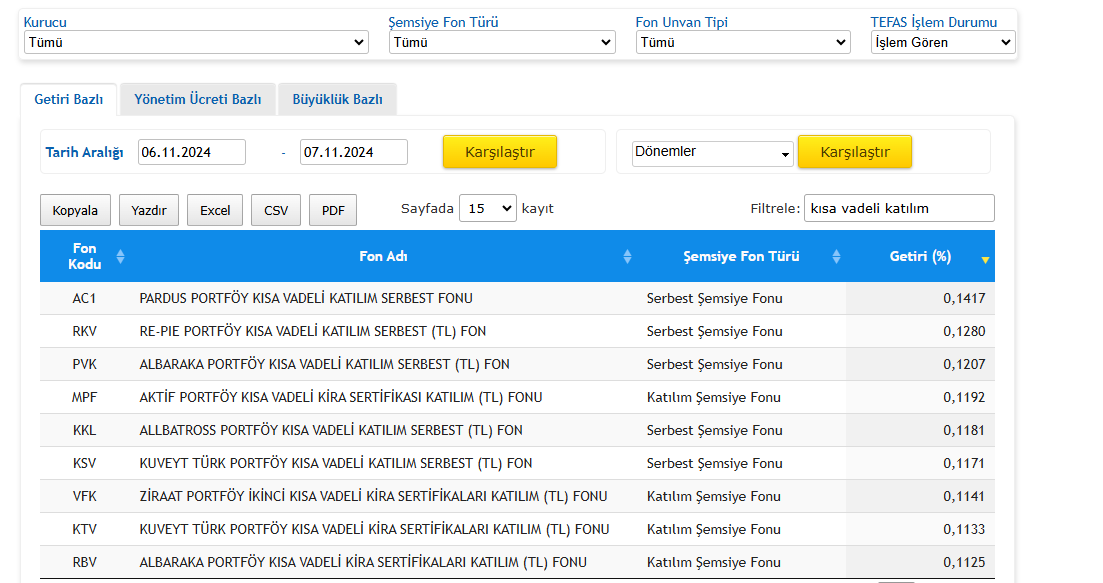Click return value 0,1125
1103x583 pixels.
tap(964, 563)
